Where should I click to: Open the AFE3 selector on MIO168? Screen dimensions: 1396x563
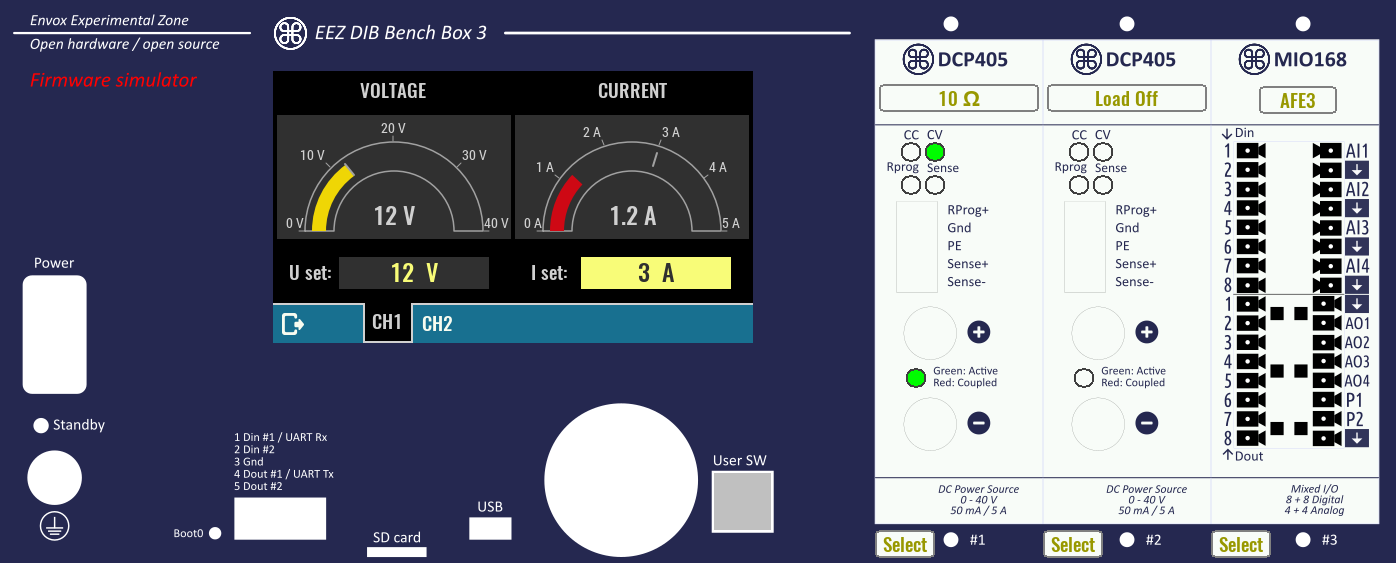tap(1297, 100)
